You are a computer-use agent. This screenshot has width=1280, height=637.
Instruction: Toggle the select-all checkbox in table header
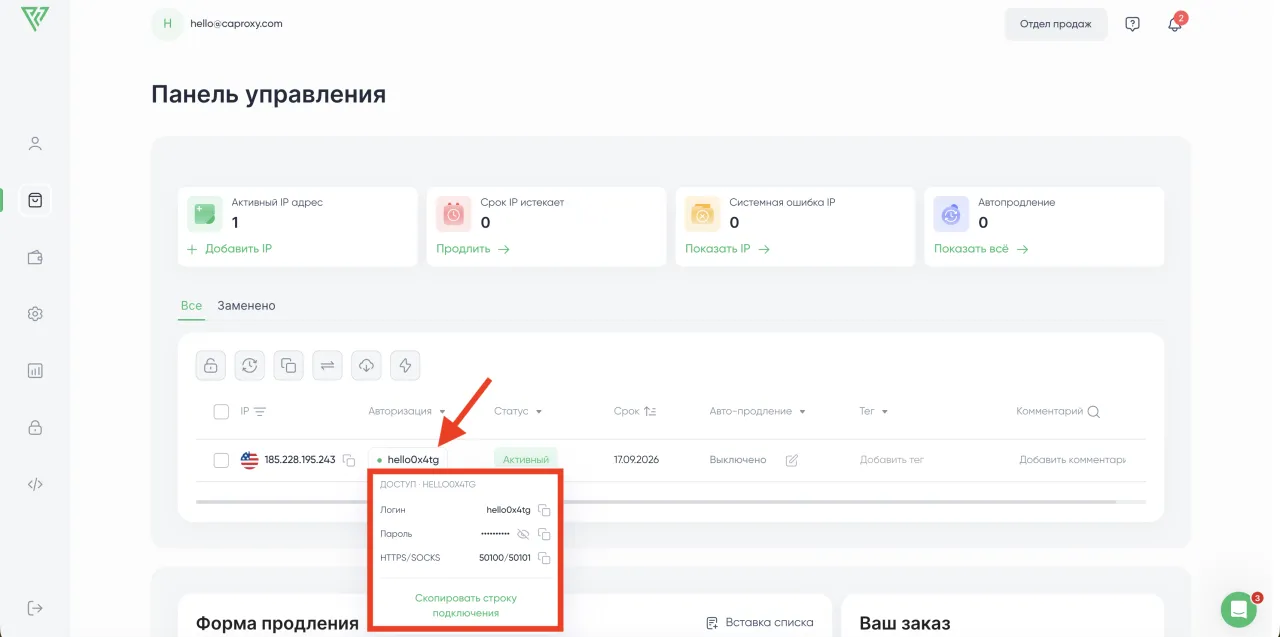coord(221,411)
